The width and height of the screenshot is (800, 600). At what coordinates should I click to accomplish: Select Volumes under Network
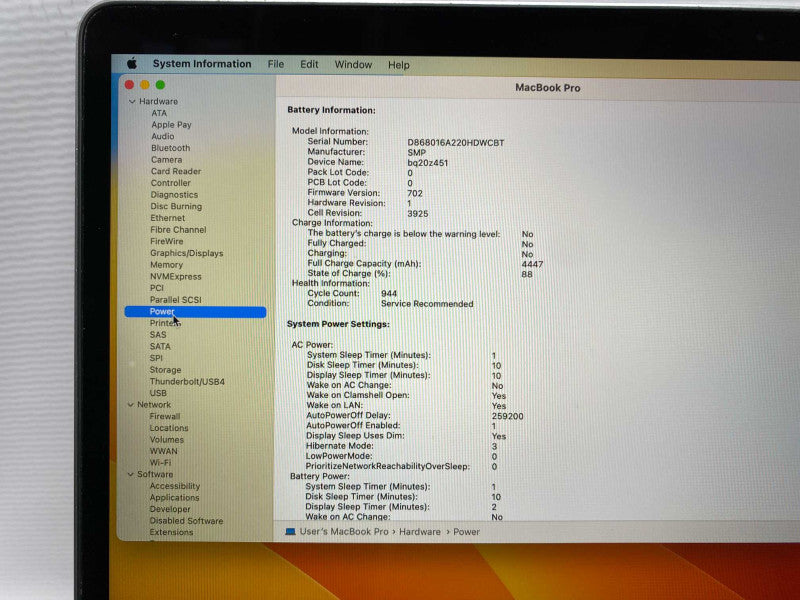pyautogui.click(x=166, y=440)
